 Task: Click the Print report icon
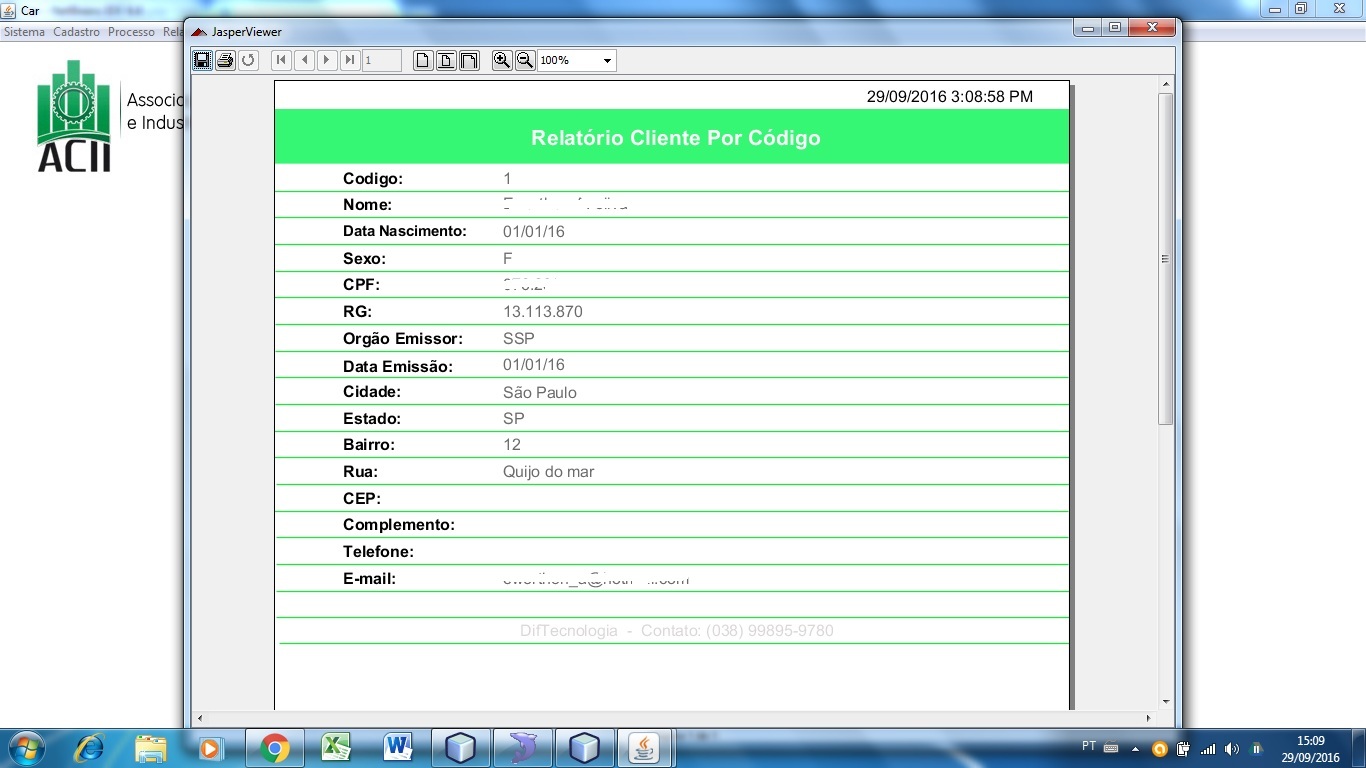click(x=225, y=60)
